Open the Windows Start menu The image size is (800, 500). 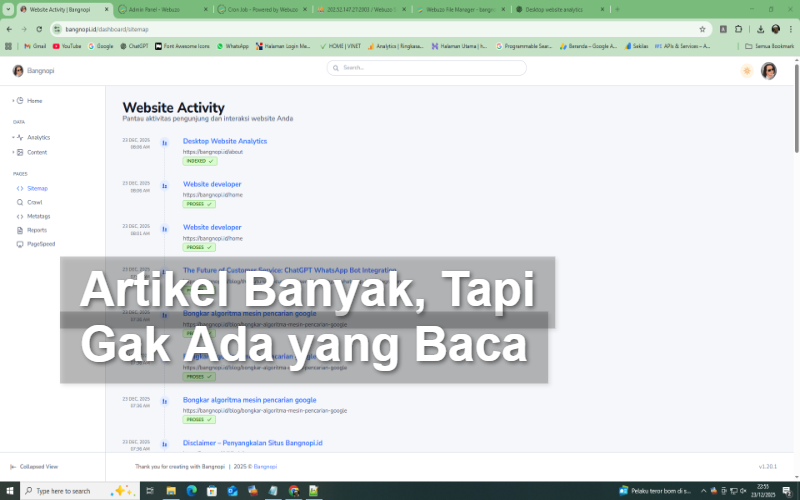[x=10, y=491]
